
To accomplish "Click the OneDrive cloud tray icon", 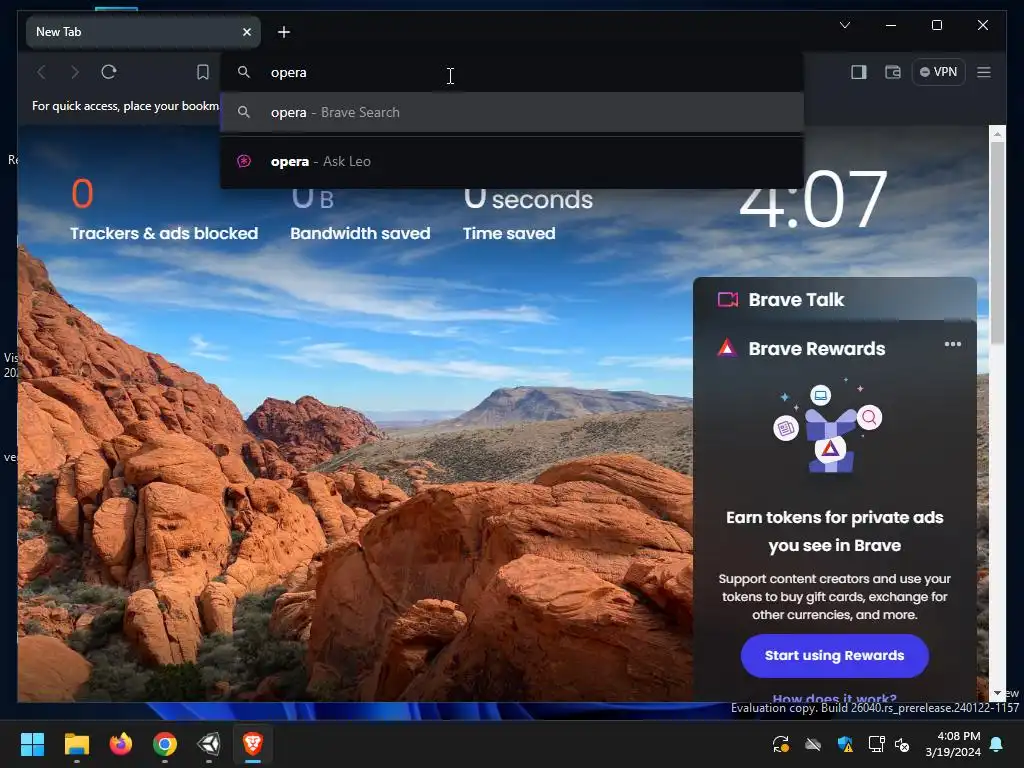I will pos(812,744).
